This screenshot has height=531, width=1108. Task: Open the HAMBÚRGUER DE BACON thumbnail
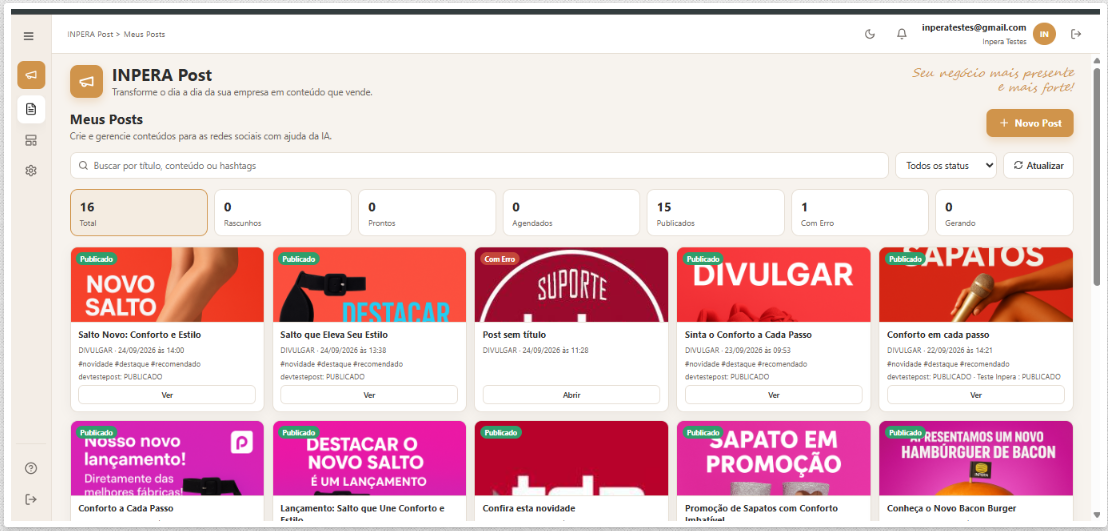point(976,458)
